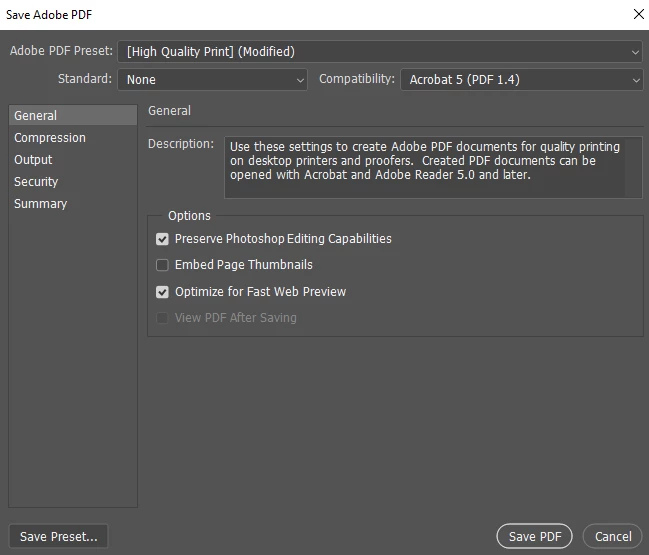Click the 'Options' group label
Viewport: 649px width, 555px height.
189,216
